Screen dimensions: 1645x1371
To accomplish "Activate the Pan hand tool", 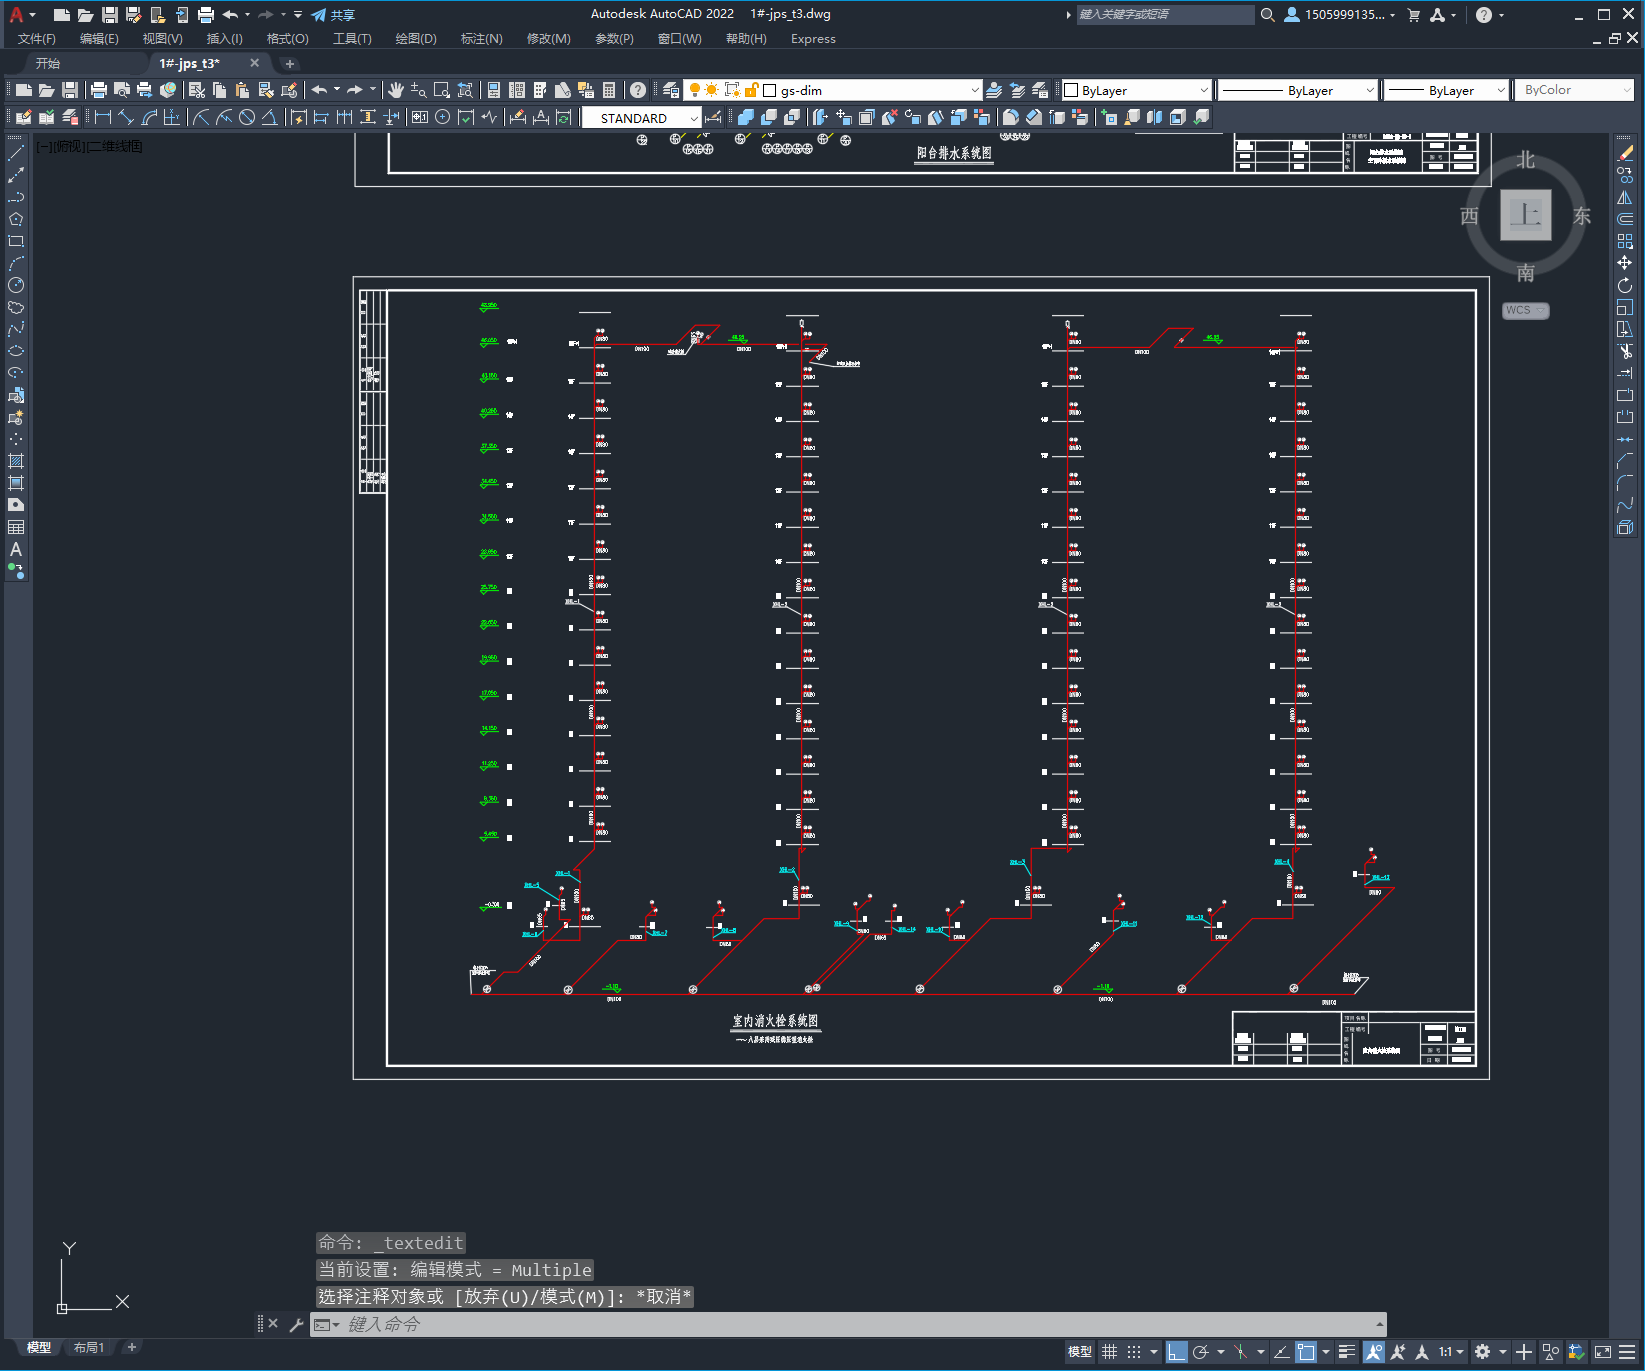I will pos(396,90).
